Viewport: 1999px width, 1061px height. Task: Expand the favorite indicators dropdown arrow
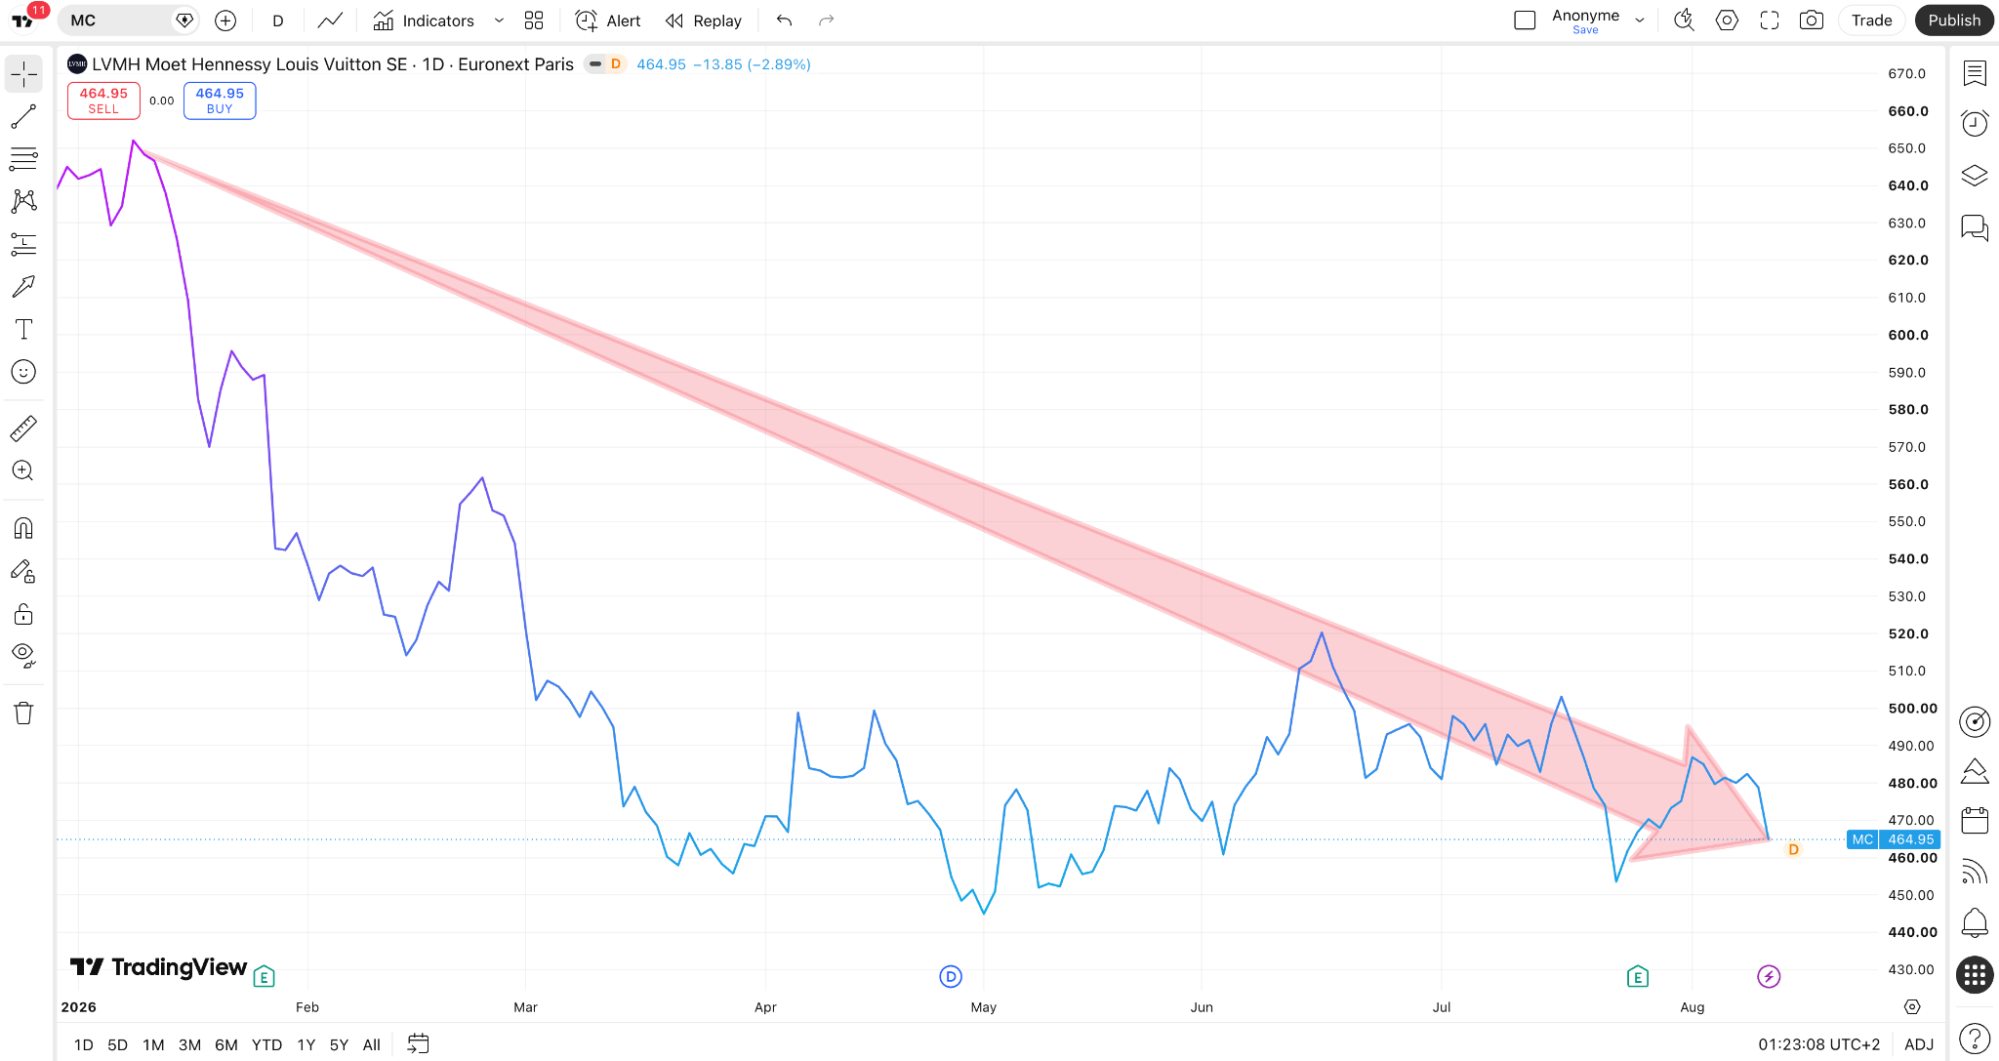pos(499,20)
